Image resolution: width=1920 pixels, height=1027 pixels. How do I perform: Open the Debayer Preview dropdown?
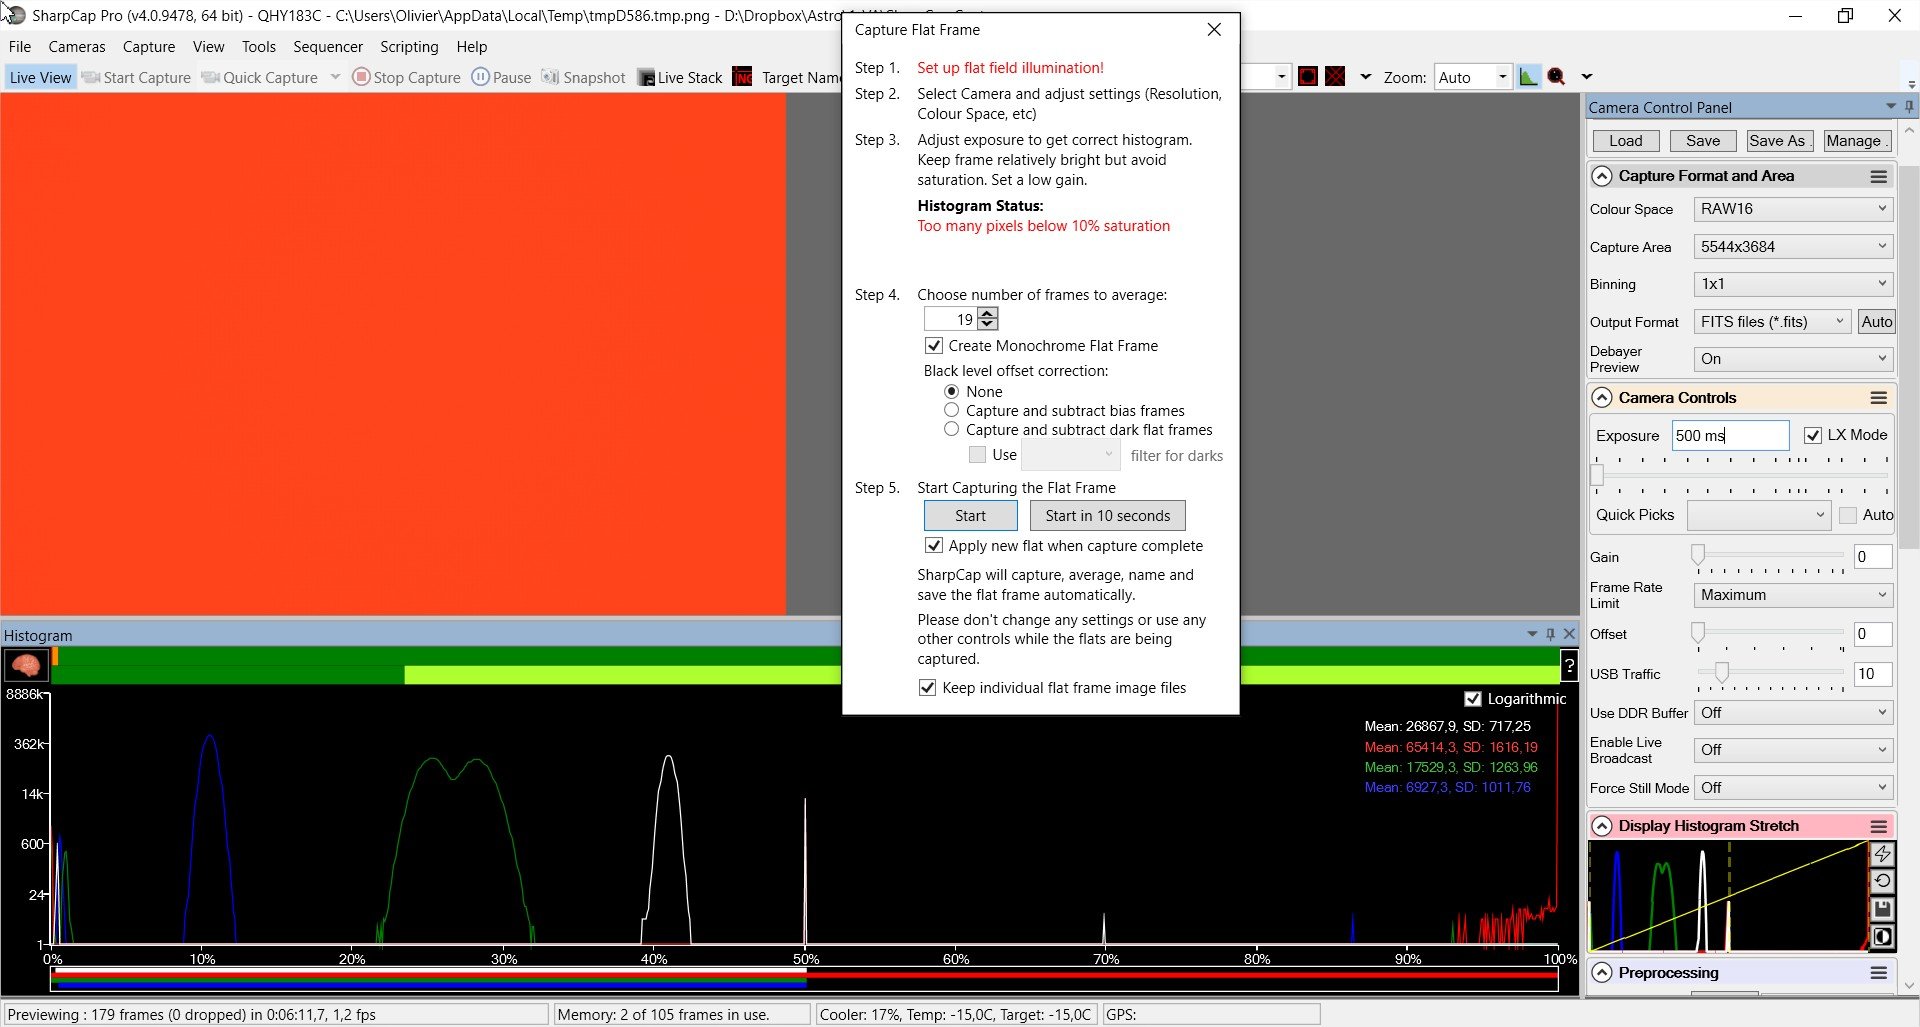[x=1794, y=359]
